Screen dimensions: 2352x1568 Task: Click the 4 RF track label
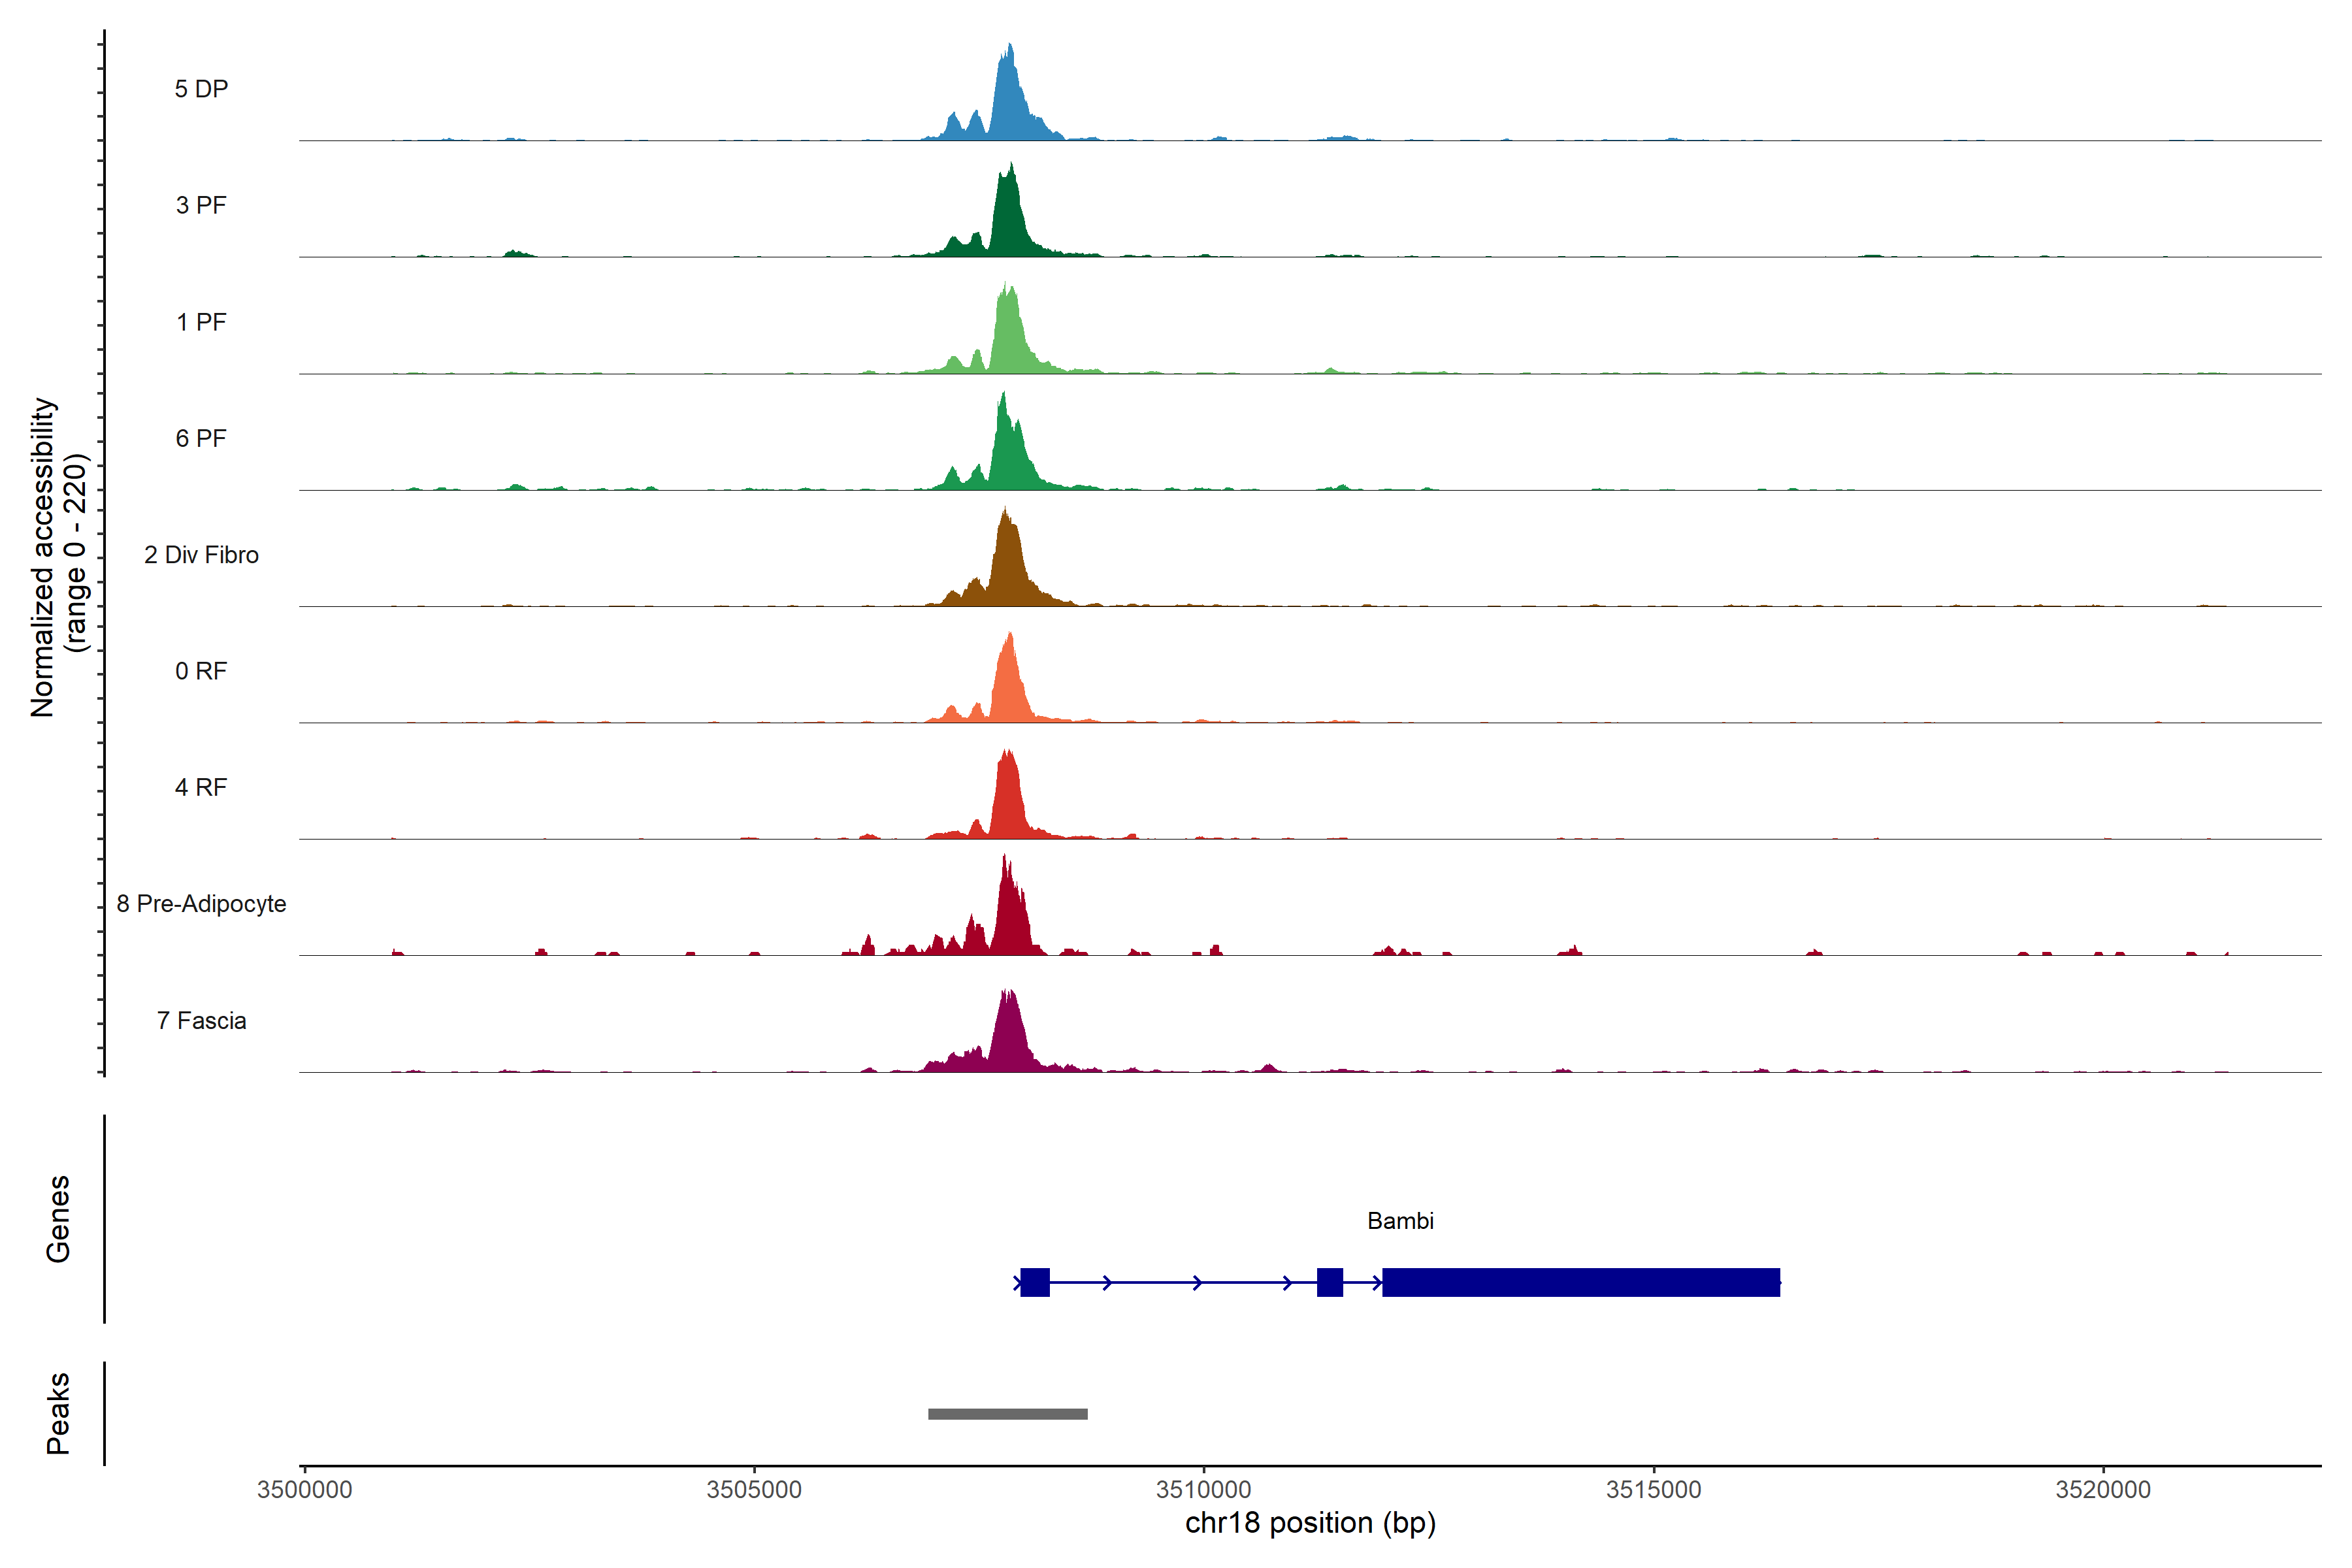click(201, 788)
